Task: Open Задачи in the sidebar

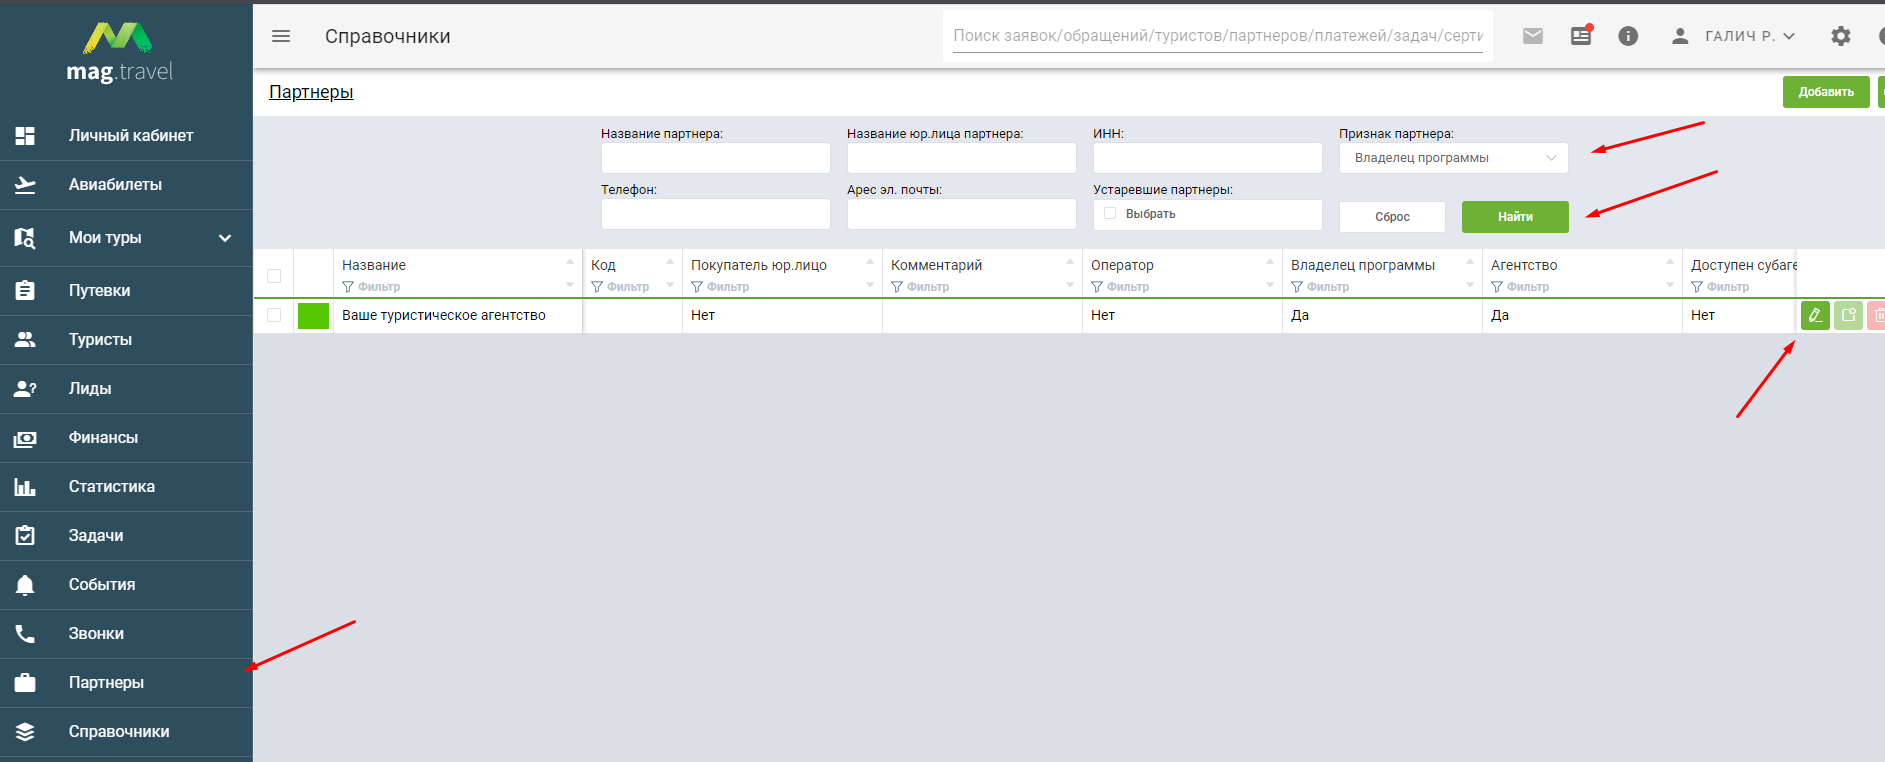Action: coord(126,536)
